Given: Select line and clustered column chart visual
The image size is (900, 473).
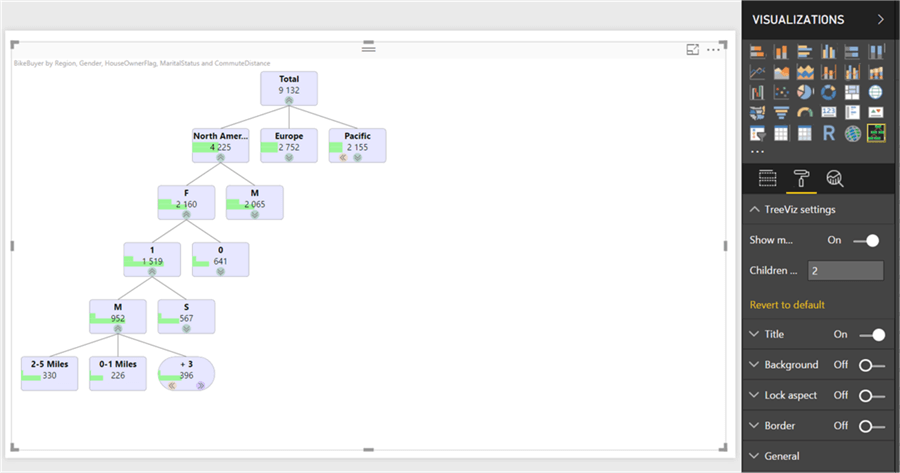Looking at the screenshot, I should [x=852, y=72].
